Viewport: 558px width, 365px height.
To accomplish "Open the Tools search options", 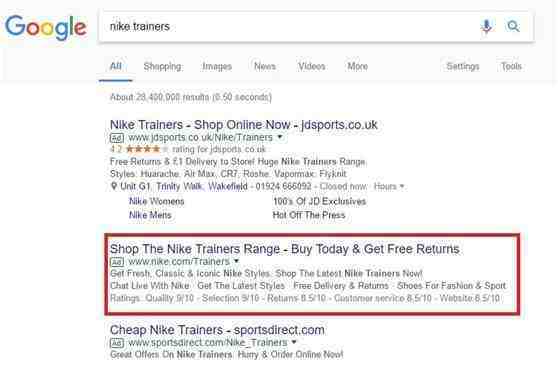I will 511,66.
